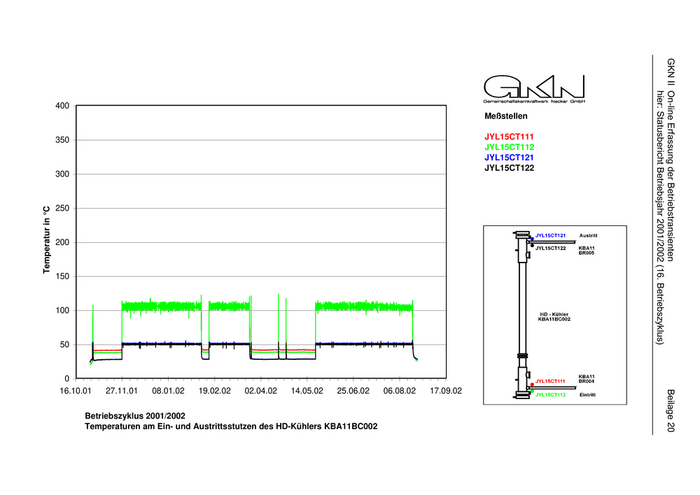Click the KBA11 BR004 pipe label
700x495 pixels.
point(587,379)
